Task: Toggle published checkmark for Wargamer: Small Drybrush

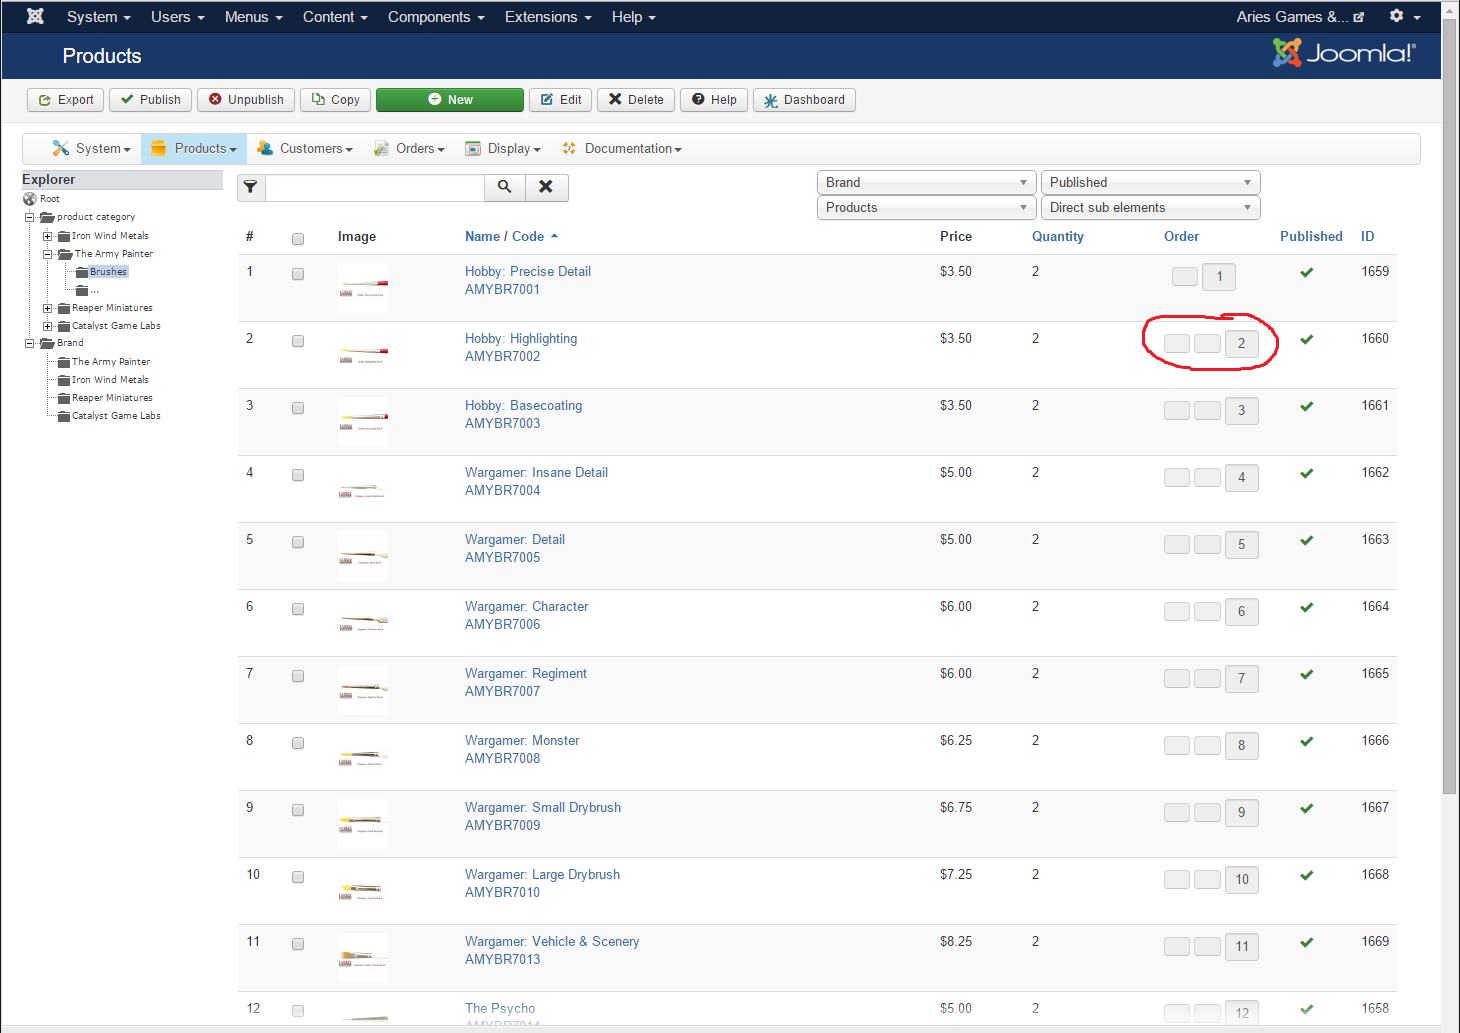Action: [1306, 808]
